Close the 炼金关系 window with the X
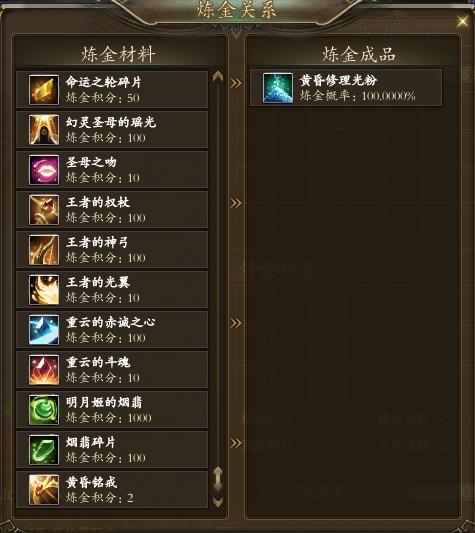The width and height of the screenshot is (475, 533). [x=462, y=22]
